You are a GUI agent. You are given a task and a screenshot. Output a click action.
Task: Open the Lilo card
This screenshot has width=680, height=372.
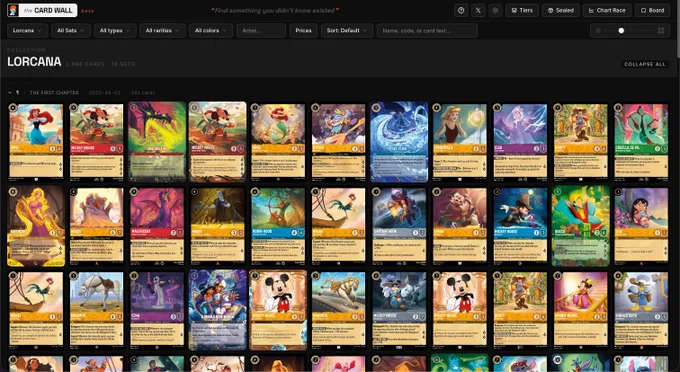click(x=641, y=226)
